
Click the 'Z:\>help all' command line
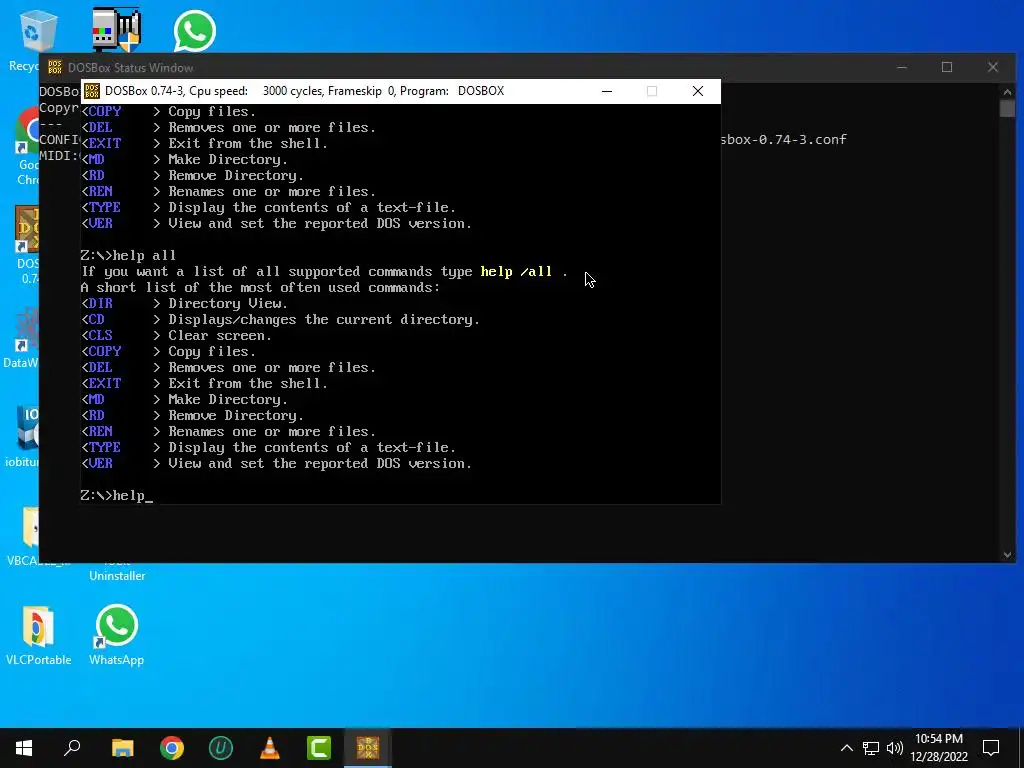(128, 255)
